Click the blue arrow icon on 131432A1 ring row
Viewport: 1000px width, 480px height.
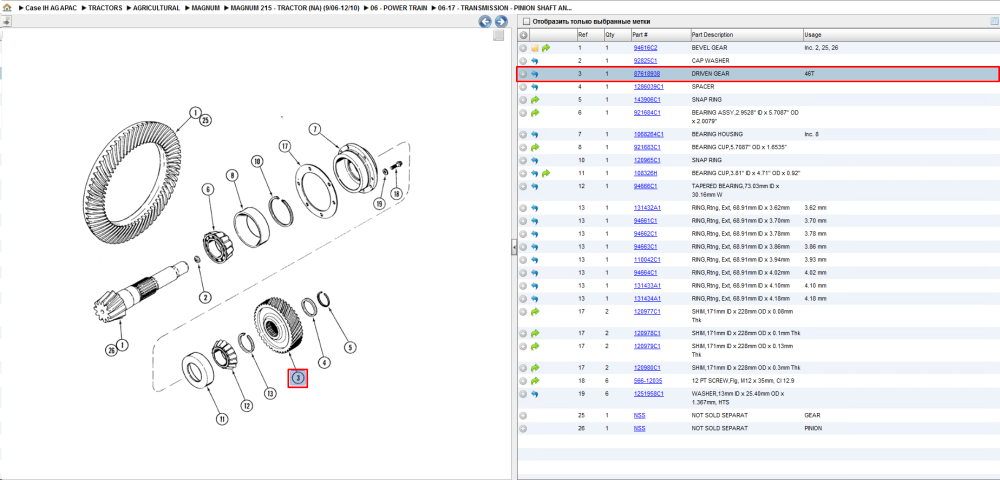pos(535,208)
